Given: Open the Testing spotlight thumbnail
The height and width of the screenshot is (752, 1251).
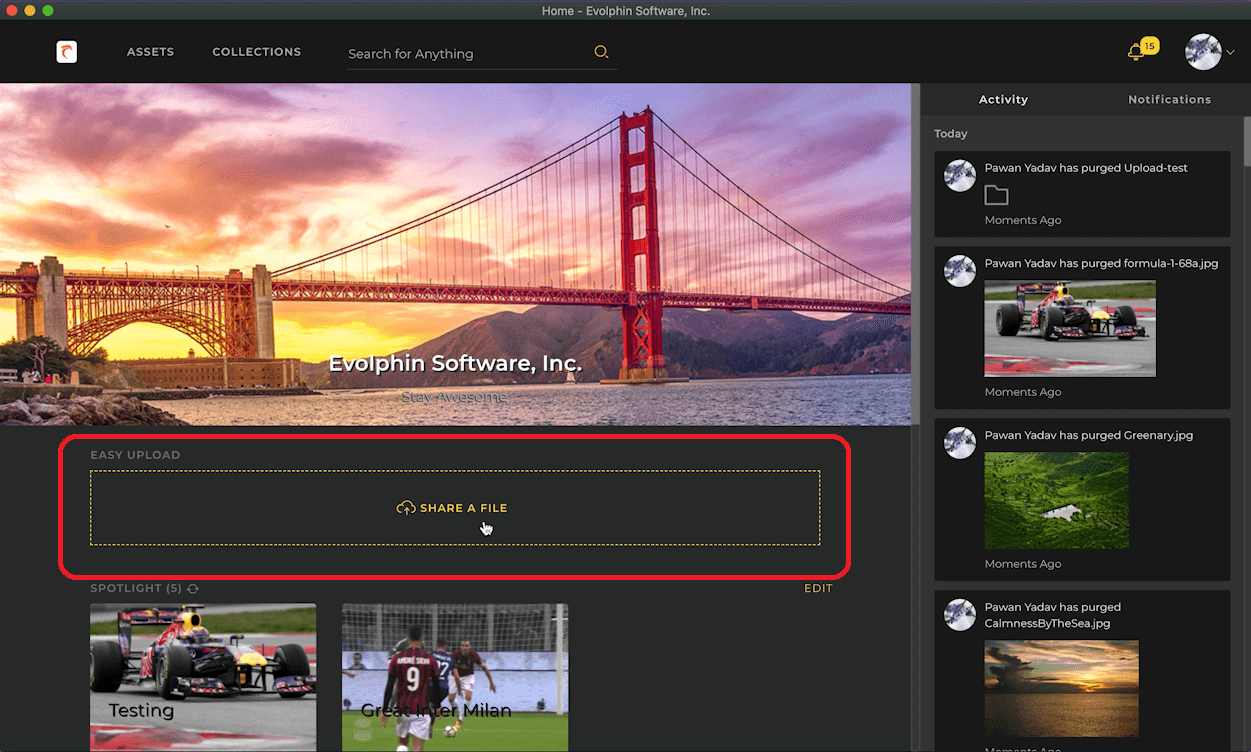Looking at the screenshot, I should (202, 677).
